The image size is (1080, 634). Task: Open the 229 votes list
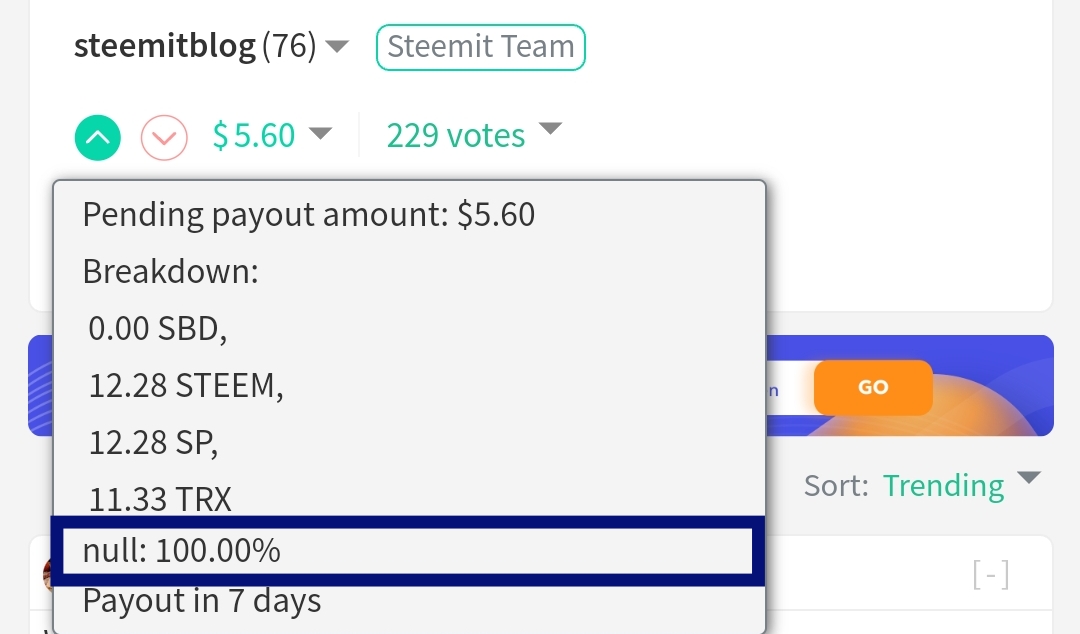(x=456, y=135)
